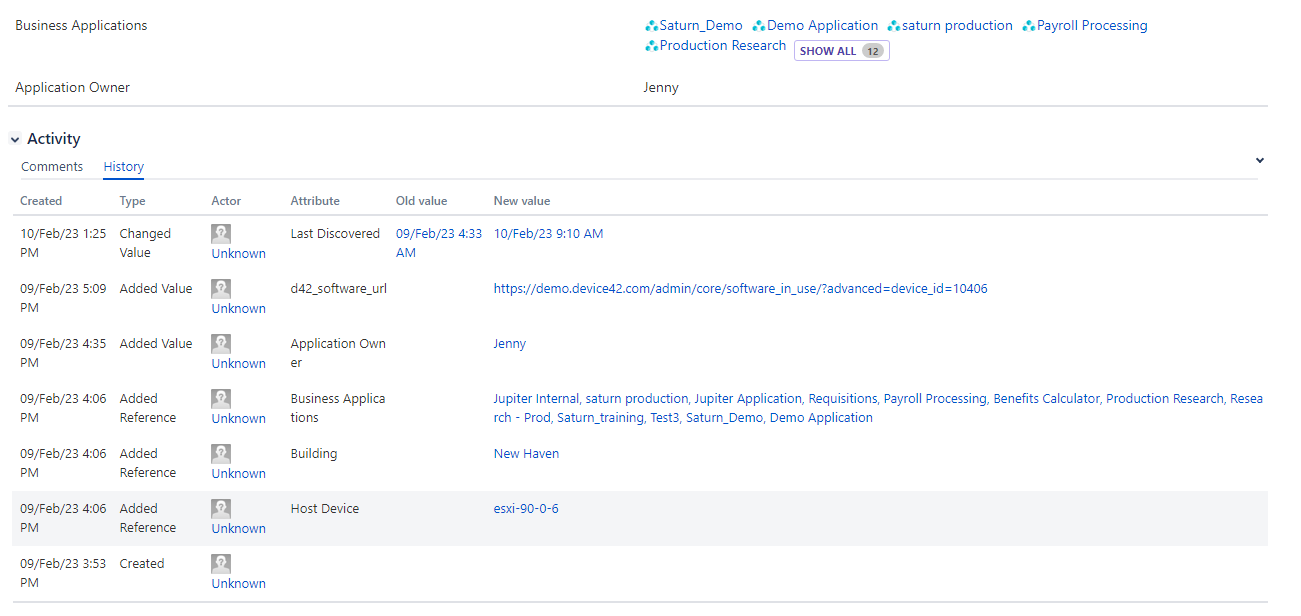The image size is (1301, 616).
Task: Click the Created column header
Action: [41, 201]
